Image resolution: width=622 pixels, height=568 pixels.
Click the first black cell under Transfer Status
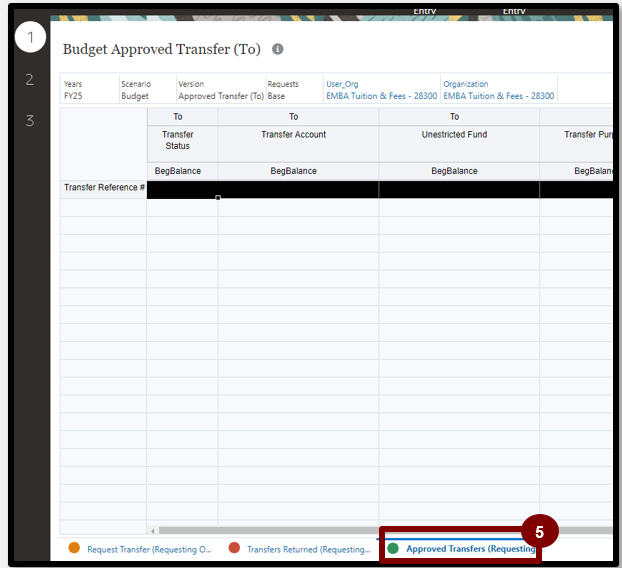(182, 190)
